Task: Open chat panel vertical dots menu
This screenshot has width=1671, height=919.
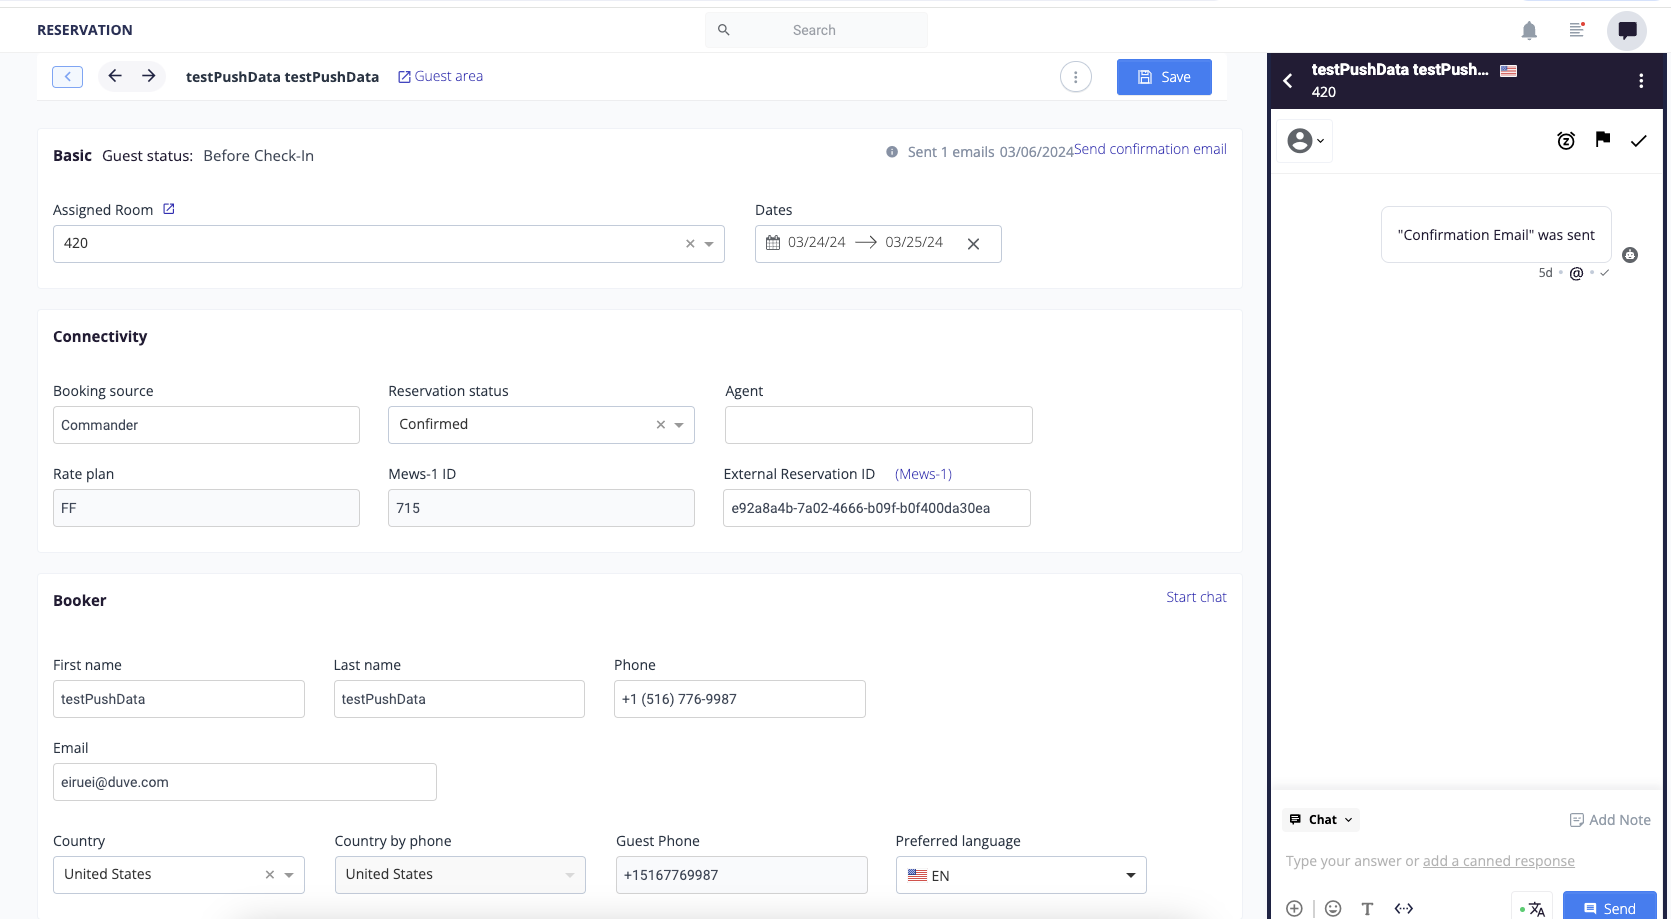Action: tap(1641, 81)
